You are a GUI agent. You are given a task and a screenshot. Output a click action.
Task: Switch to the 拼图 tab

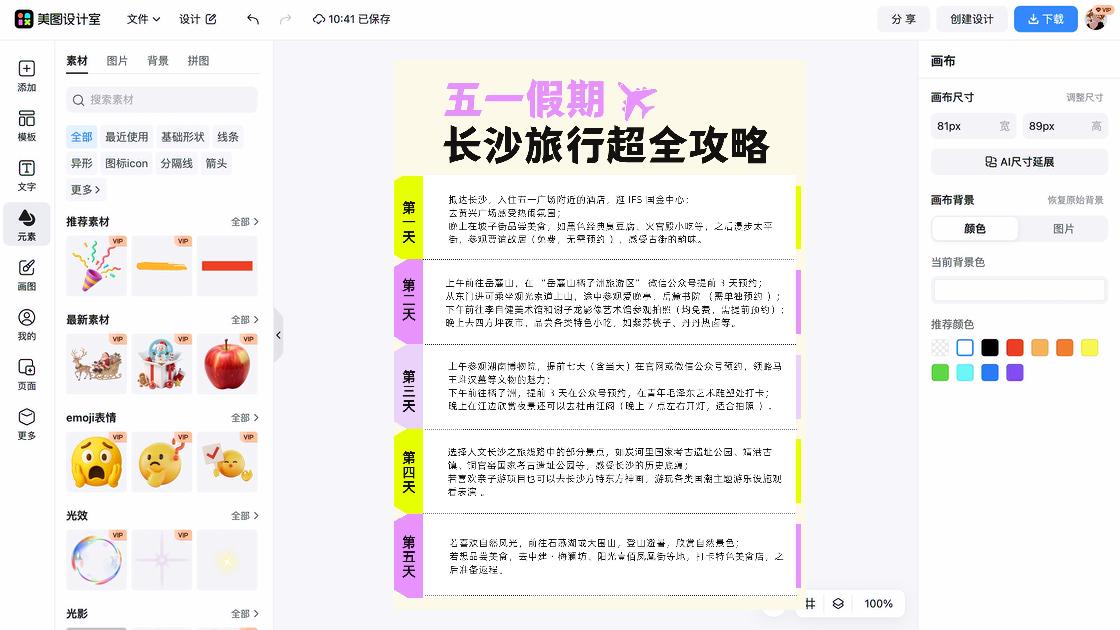coord(199,61)
